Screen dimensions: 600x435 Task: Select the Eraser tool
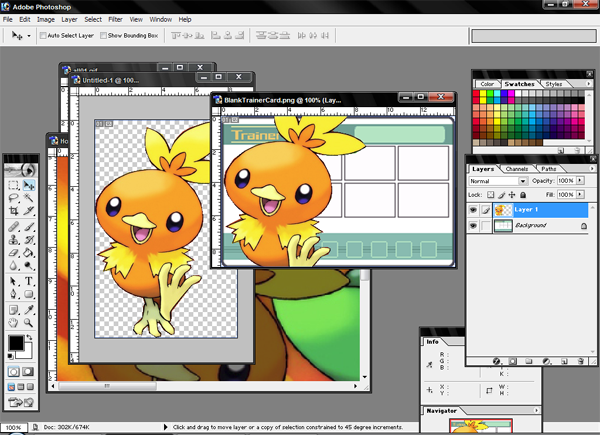pyautogui.click(x=14, y=253)
